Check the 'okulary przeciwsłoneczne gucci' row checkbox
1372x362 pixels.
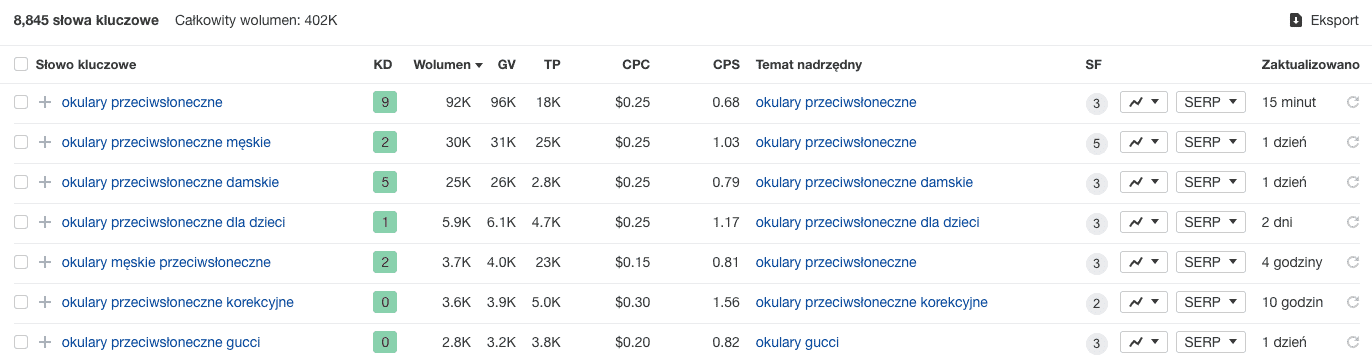point(21,342)
